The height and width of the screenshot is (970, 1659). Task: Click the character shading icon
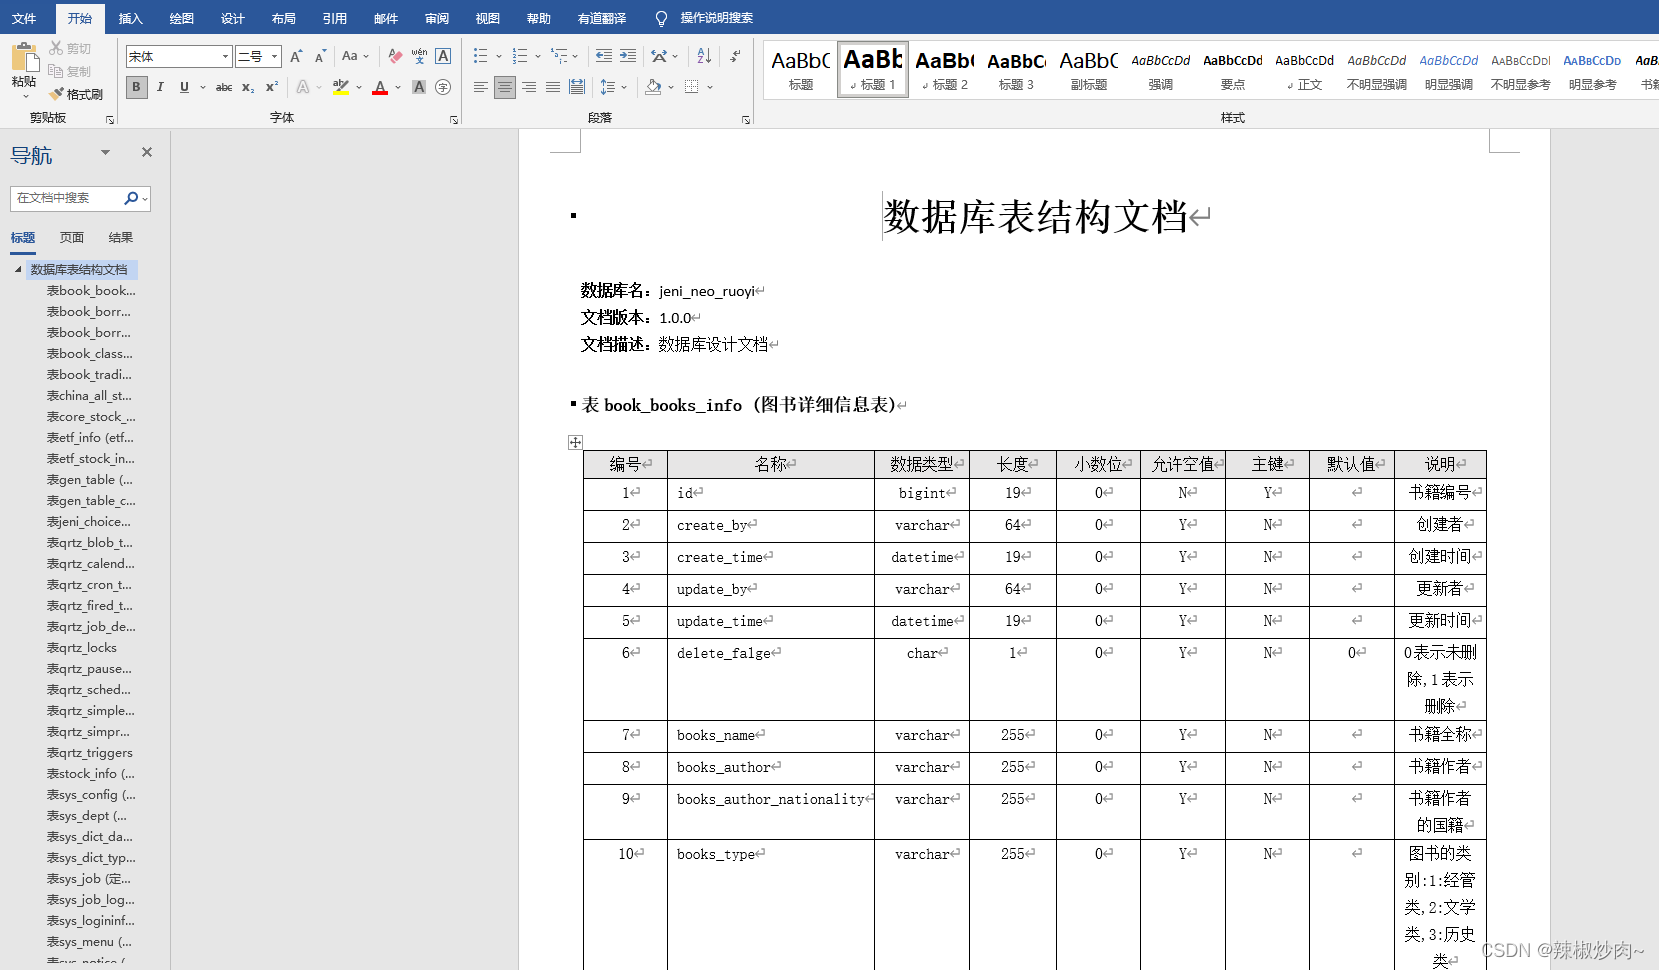point(419,87)
